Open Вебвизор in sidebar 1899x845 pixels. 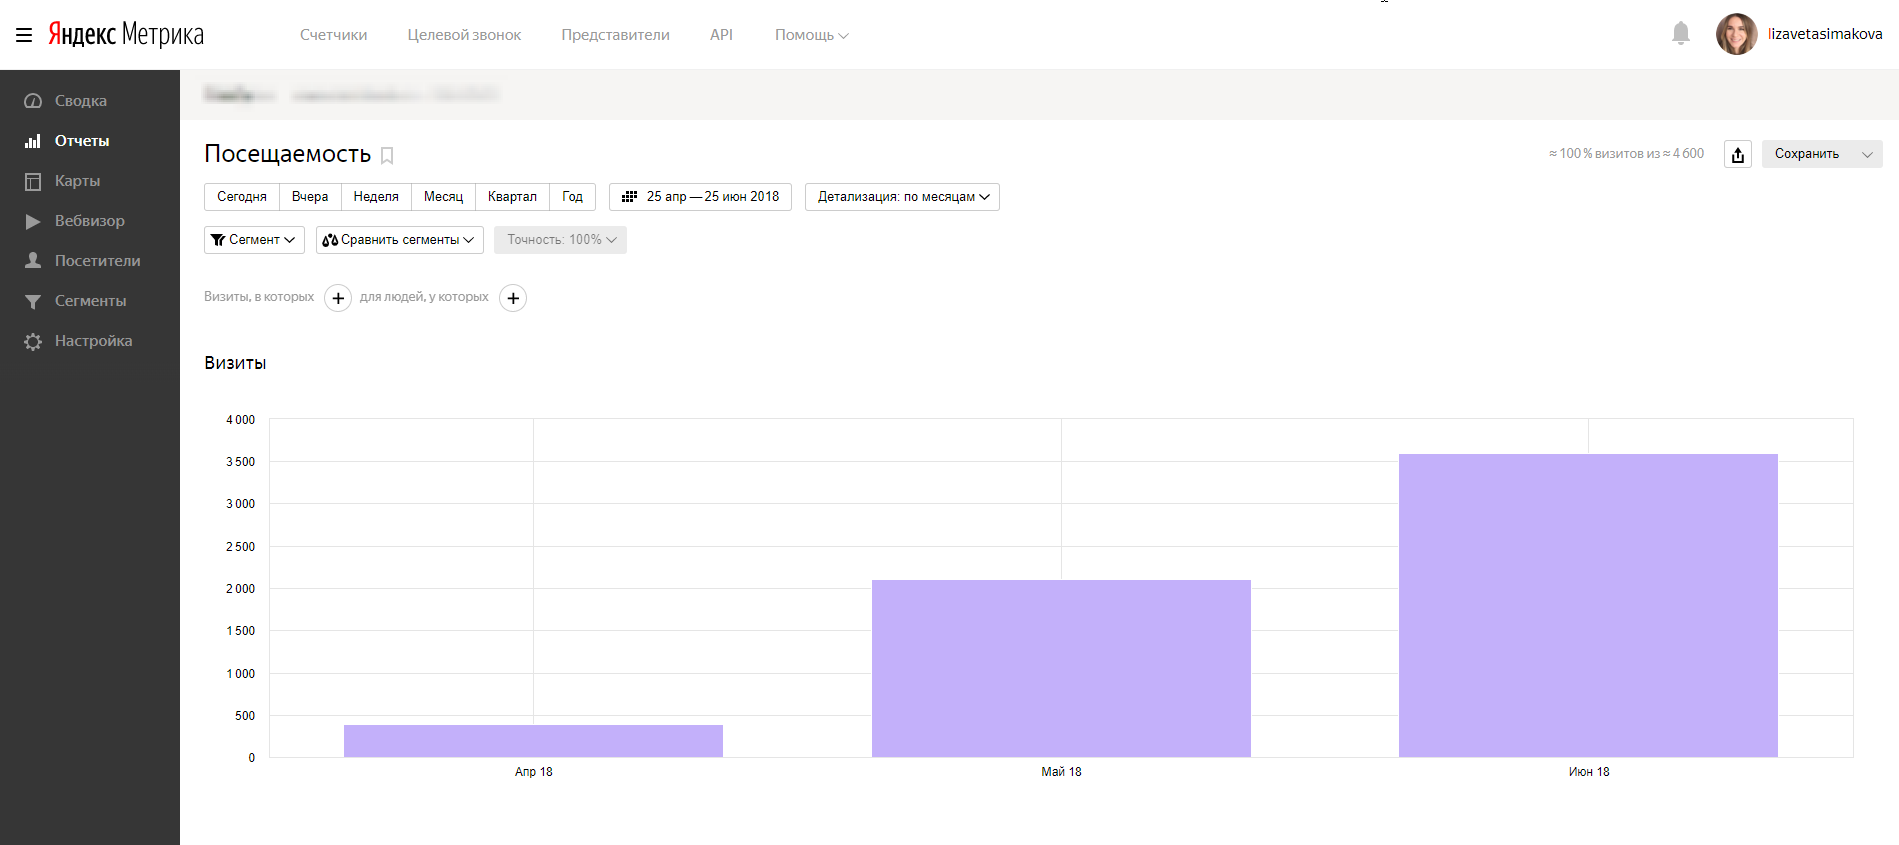pos(90,221)
